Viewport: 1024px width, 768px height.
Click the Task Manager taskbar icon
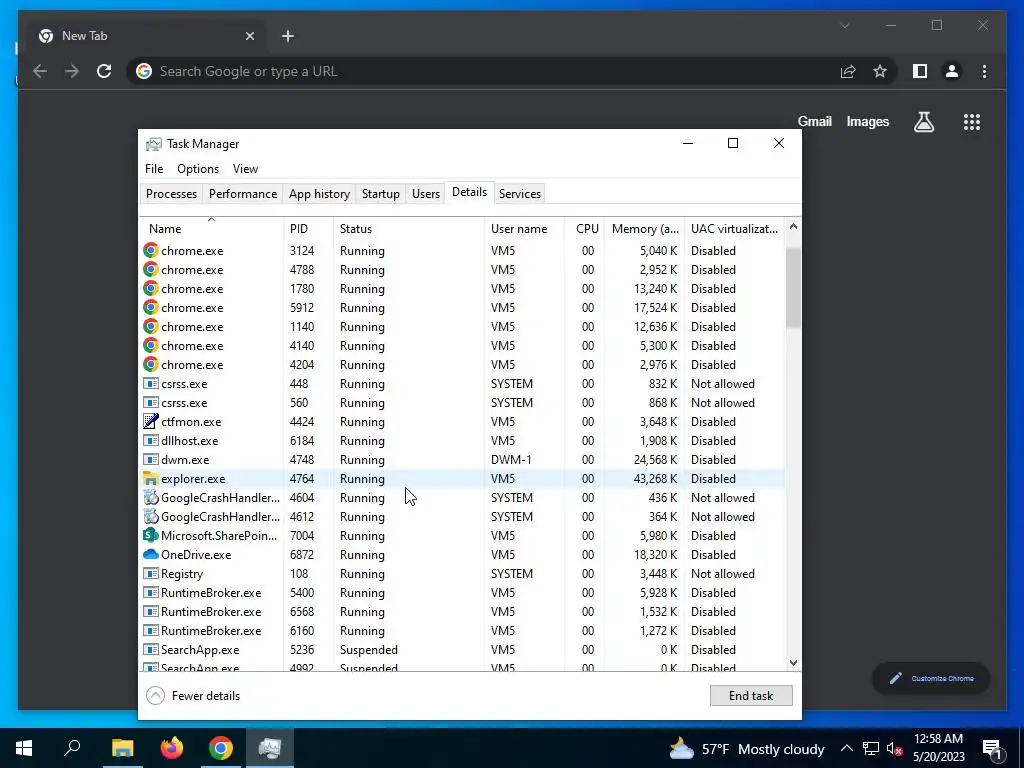pyautogui.click(x=270, y=748)
